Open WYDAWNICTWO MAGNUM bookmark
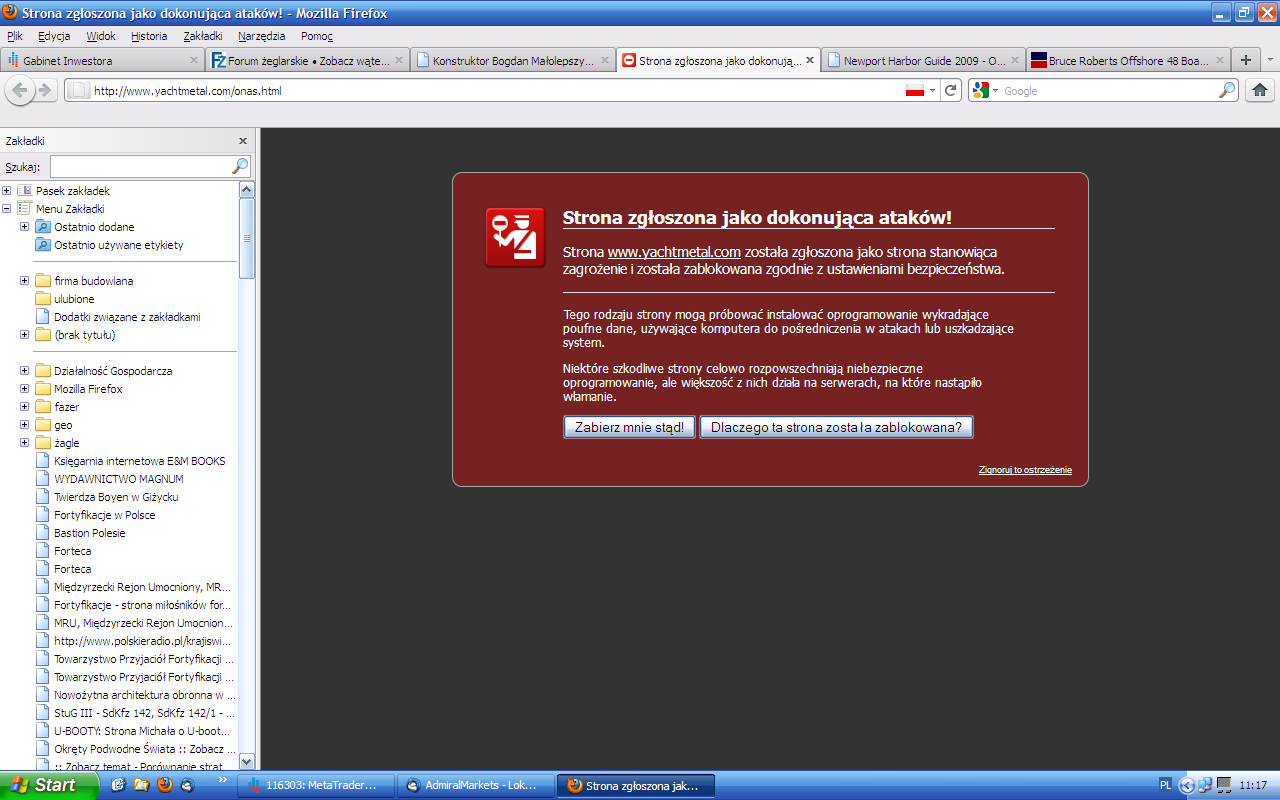 109,479
